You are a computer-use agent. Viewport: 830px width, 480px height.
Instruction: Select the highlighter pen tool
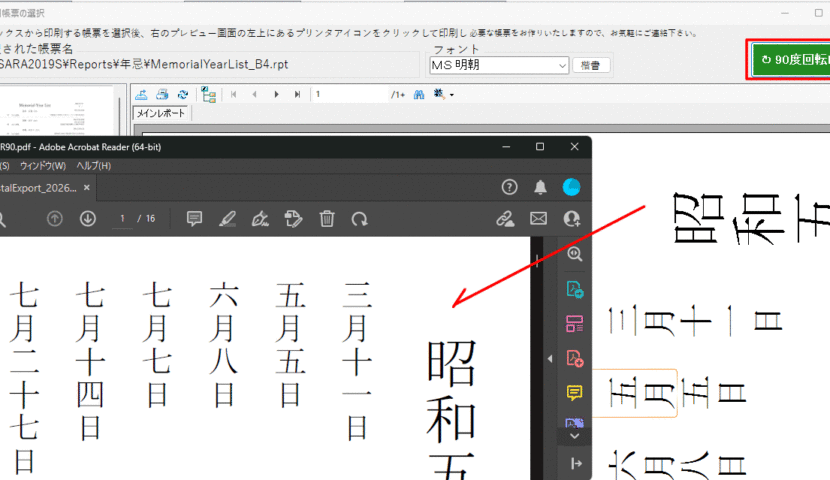(227, 218)
